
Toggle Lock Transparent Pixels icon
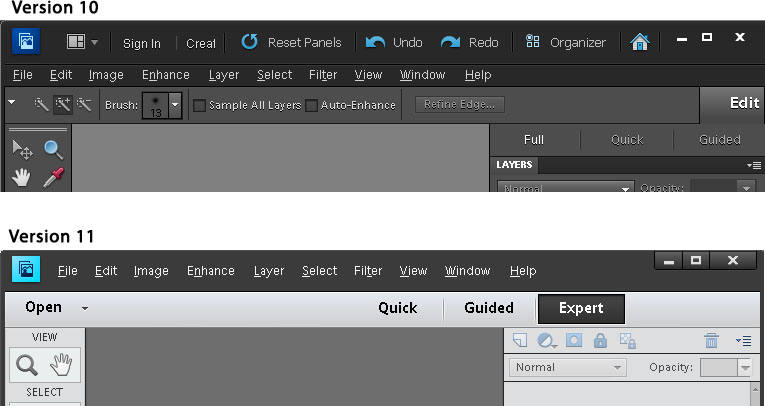pyautogui.click(x=627, y=341)
